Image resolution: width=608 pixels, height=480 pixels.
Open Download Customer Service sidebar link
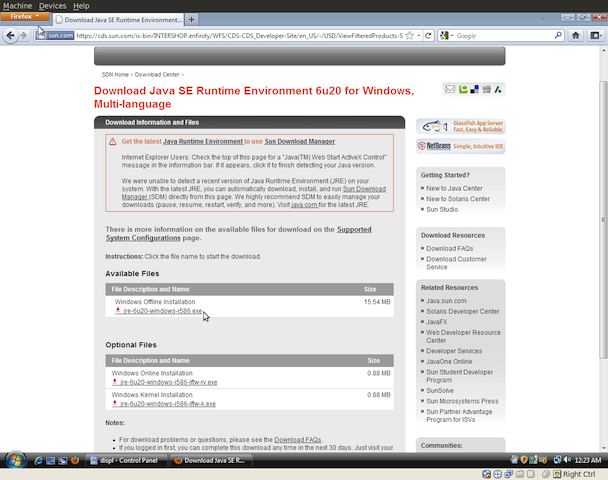(456, 263)
